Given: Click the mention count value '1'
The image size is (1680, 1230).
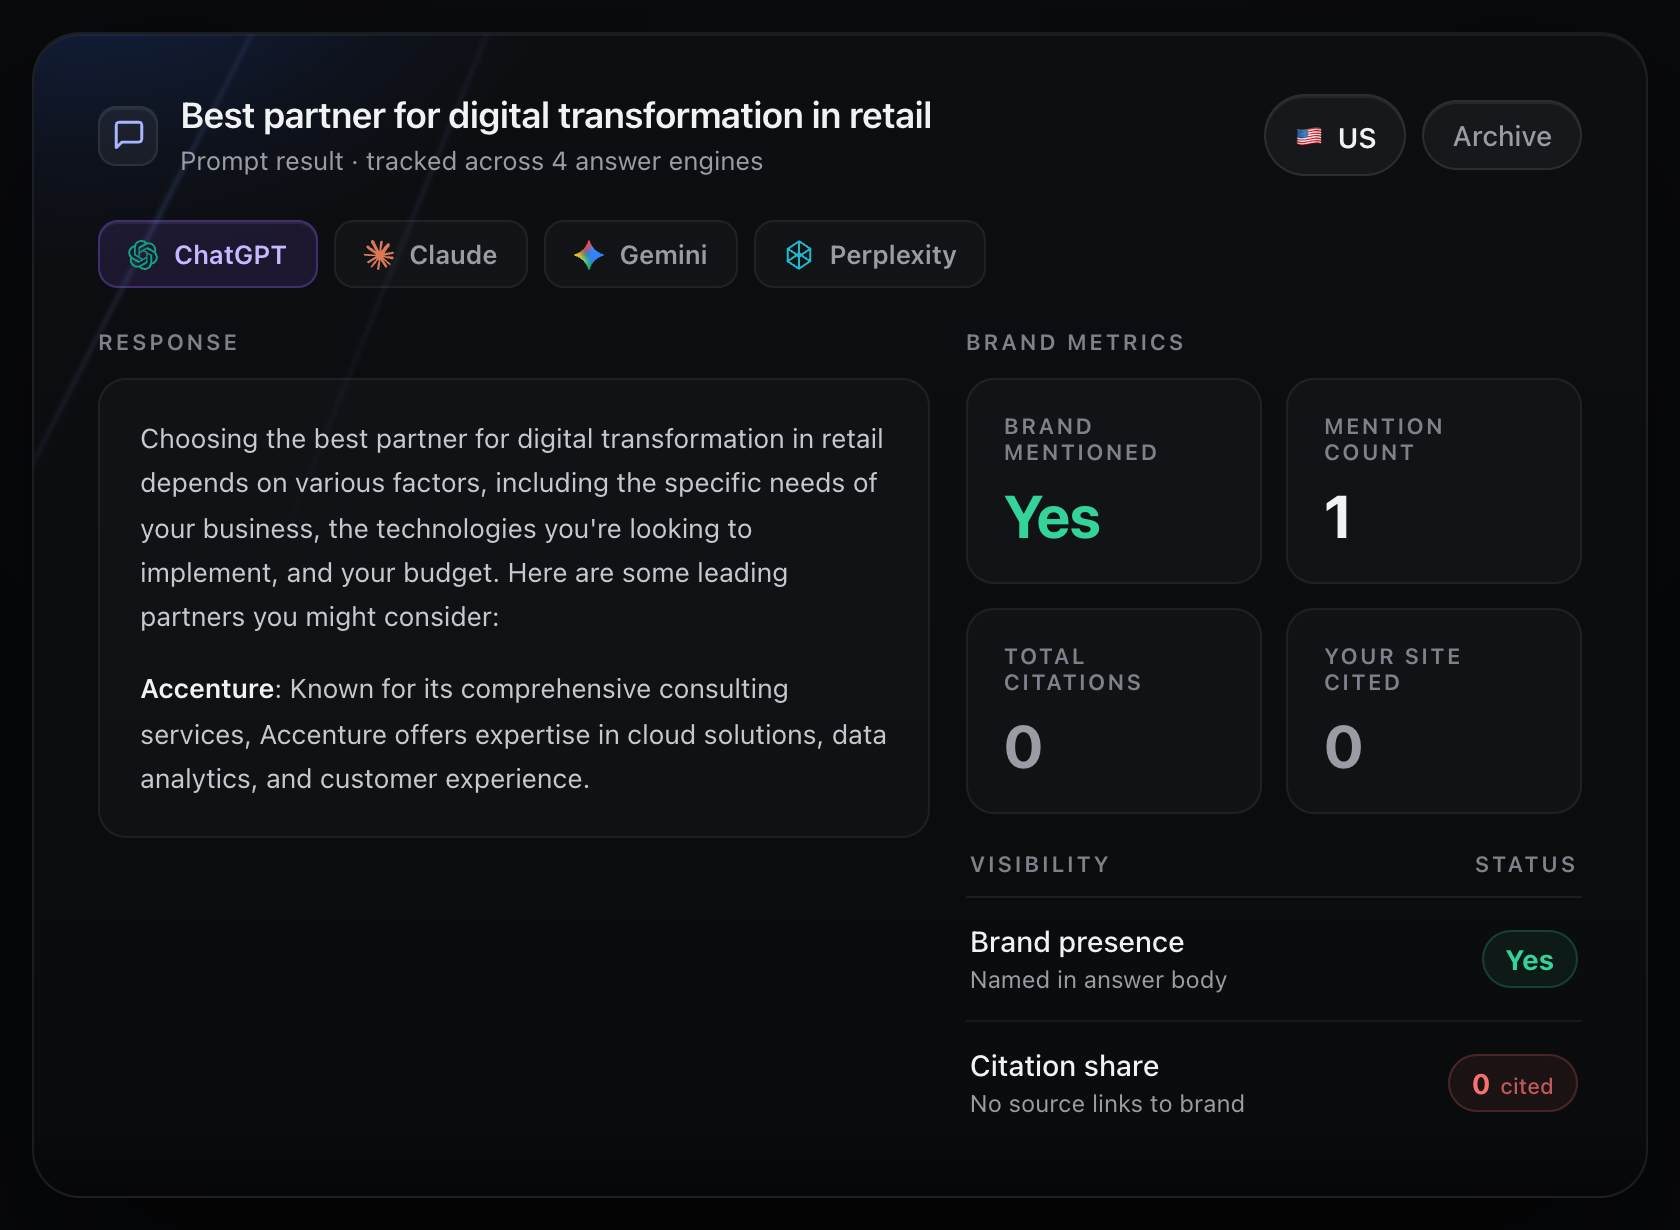Looking at the screenshot, I should click(x=1338, y=518).
